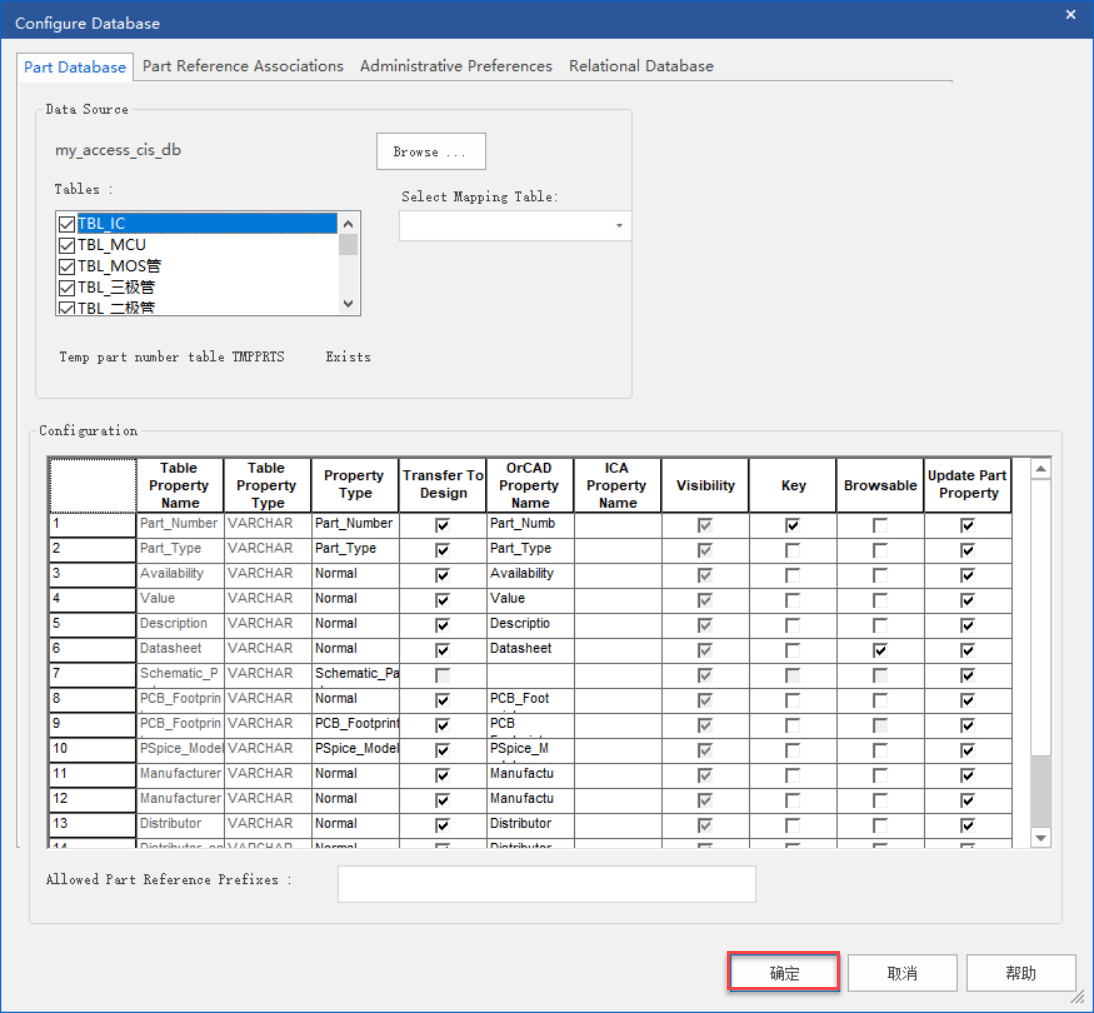Confirm with the 确定 button
The height and width of the screenshot is (1013, 1094).
click(x=784, y=973)
